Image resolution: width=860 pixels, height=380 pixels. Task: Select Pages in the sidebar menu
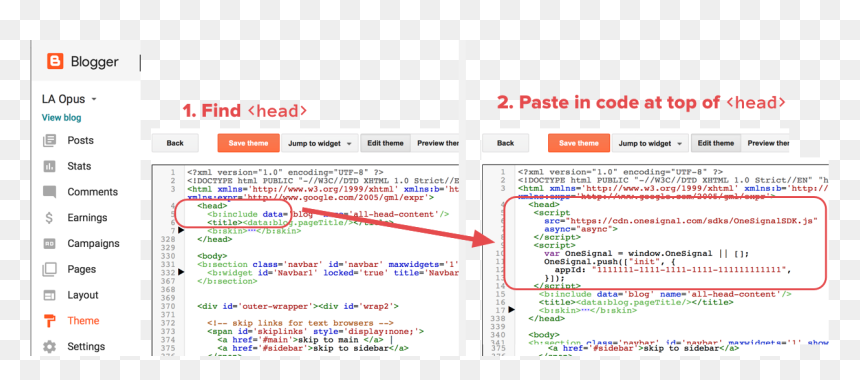click(81, 269)
